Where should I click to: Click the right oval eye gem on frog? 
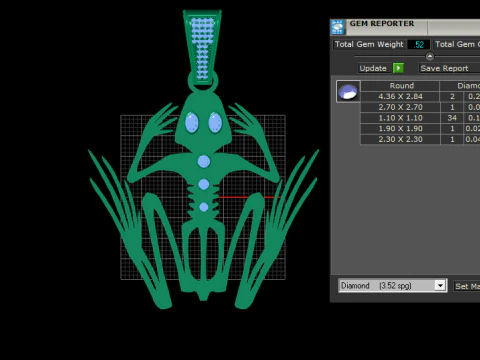[215, 123]
